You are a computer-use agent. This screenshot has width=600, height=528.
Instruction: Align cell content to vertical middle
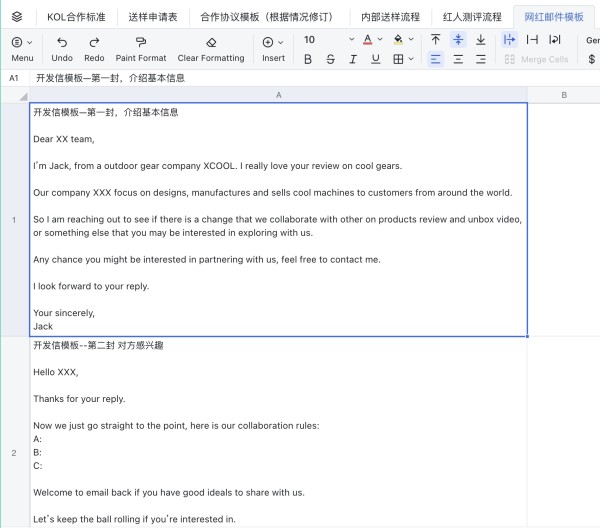tap(458, 39)
